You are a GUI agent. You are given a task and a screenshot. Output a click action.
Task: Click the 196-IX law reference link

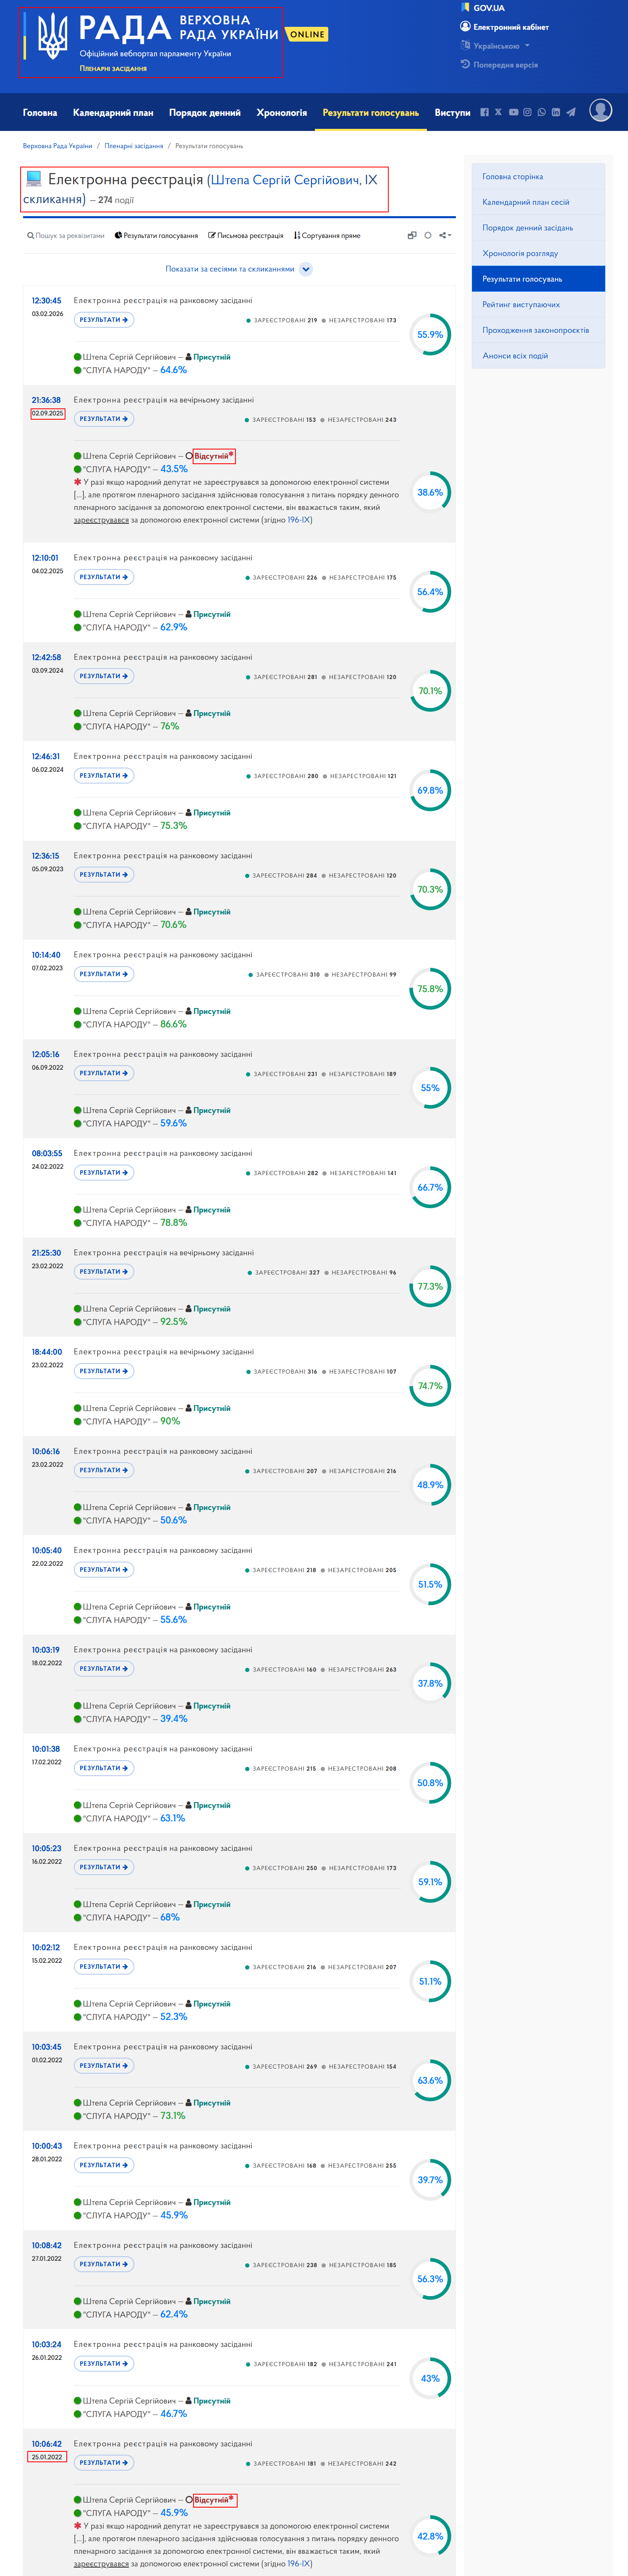[x=299, y=520]
